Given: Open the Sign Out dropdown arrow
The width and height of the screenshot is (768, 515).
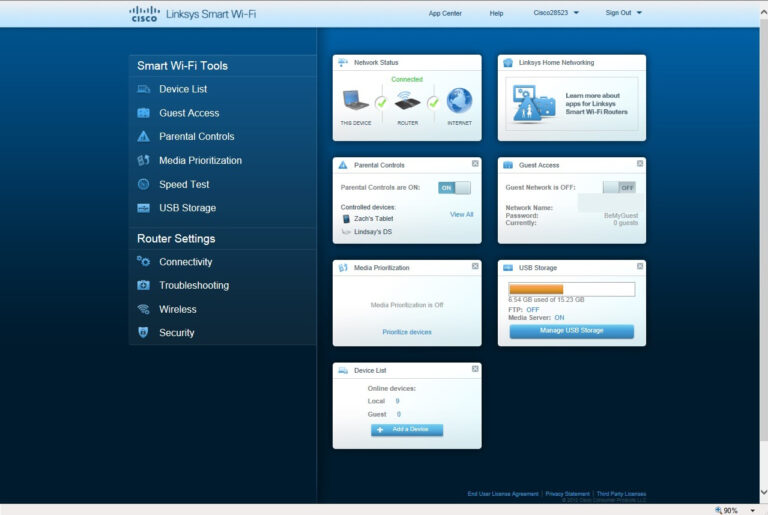Looking at the screenshot, I should point(639,13).
